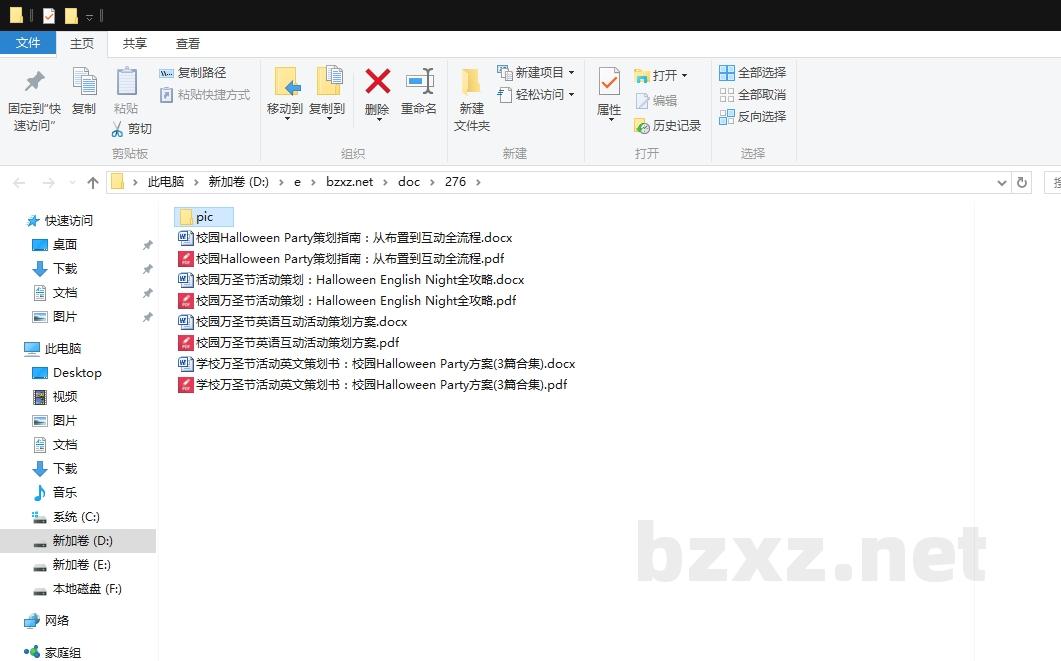Image resolution: width=1061 pixels, height=661 pixels.
Task: Select the pic folder in file list
Action: (x=204, y=217)
